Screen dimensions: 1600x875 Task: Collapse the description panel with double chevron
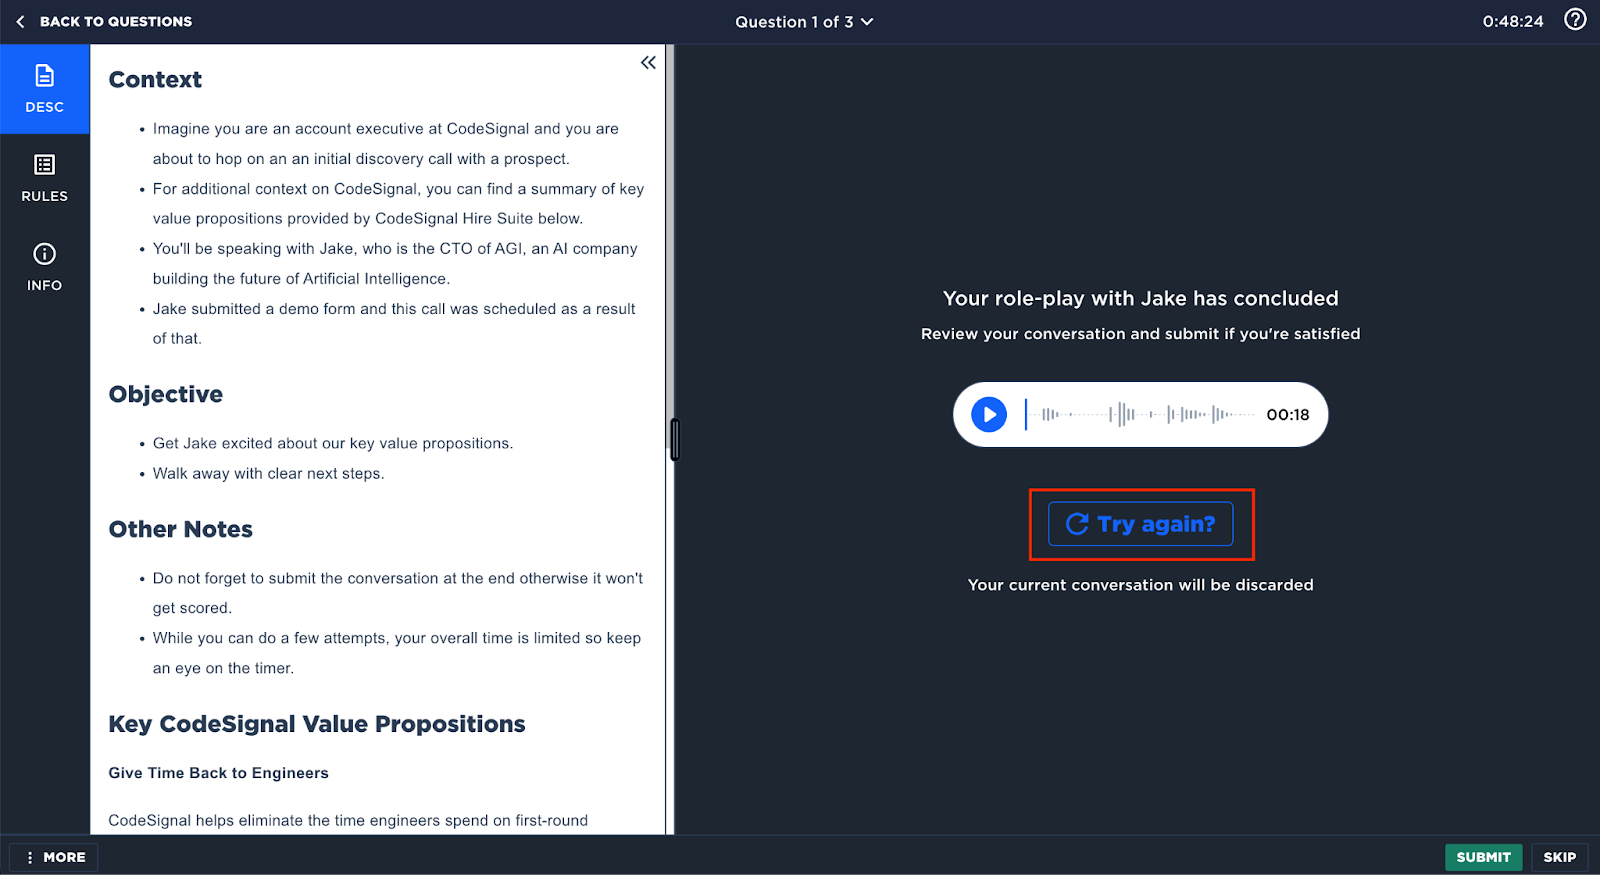(648, 63)
